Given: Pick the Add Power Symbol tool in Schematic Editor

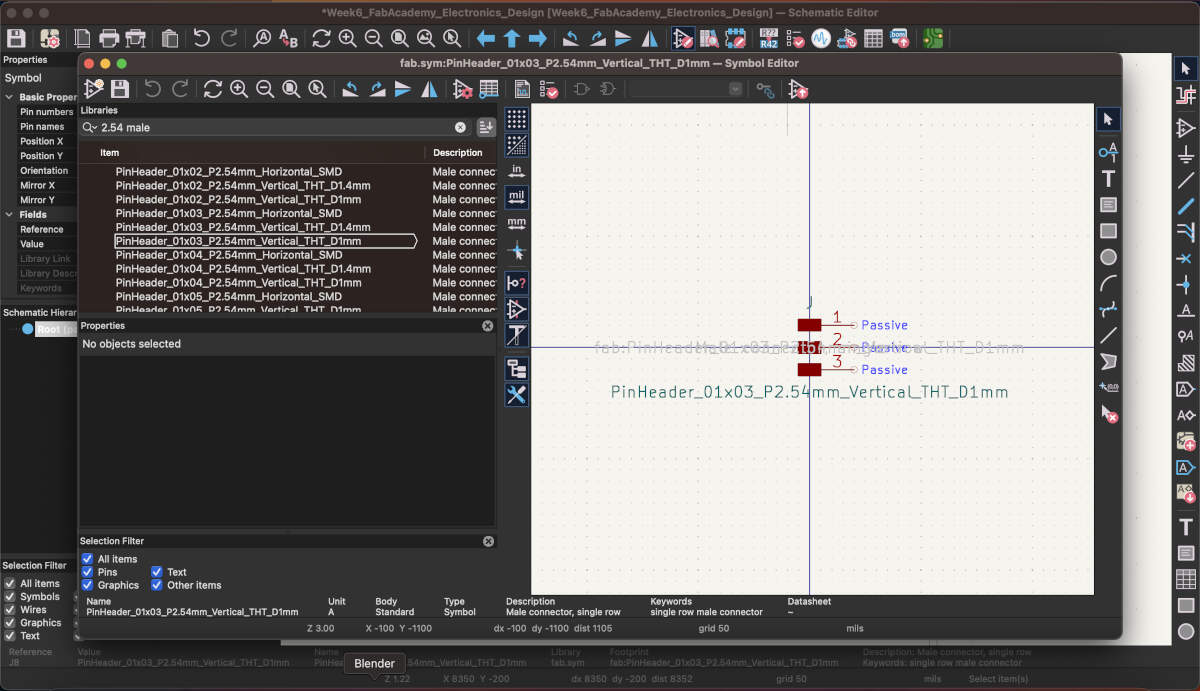Looking at the screenshot, I should pyautogui.click(x=1186, y=154).
